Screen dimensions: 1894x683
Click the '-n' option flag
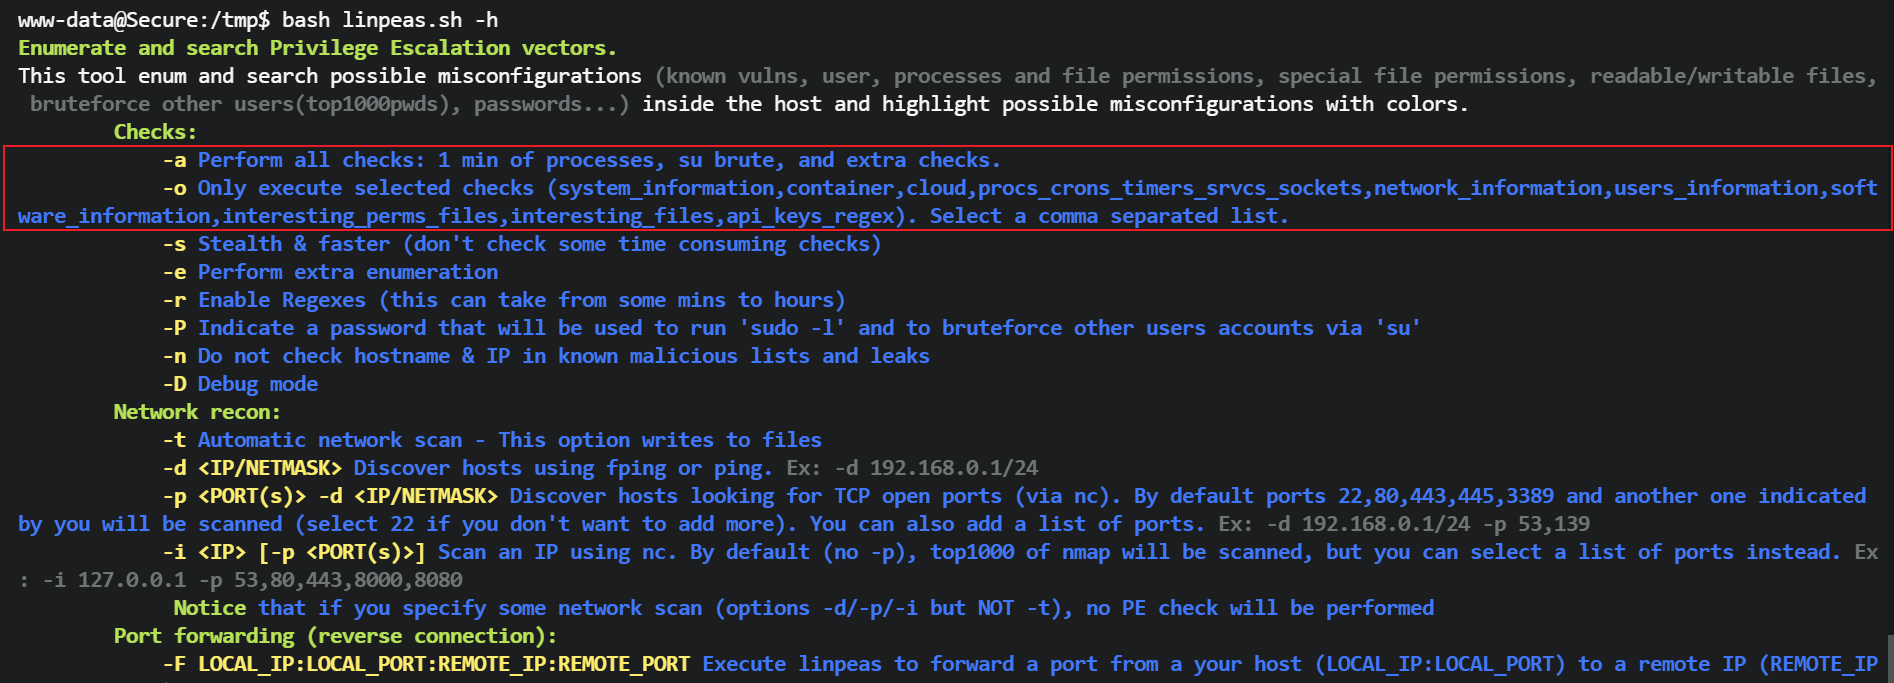click(174, 356)
